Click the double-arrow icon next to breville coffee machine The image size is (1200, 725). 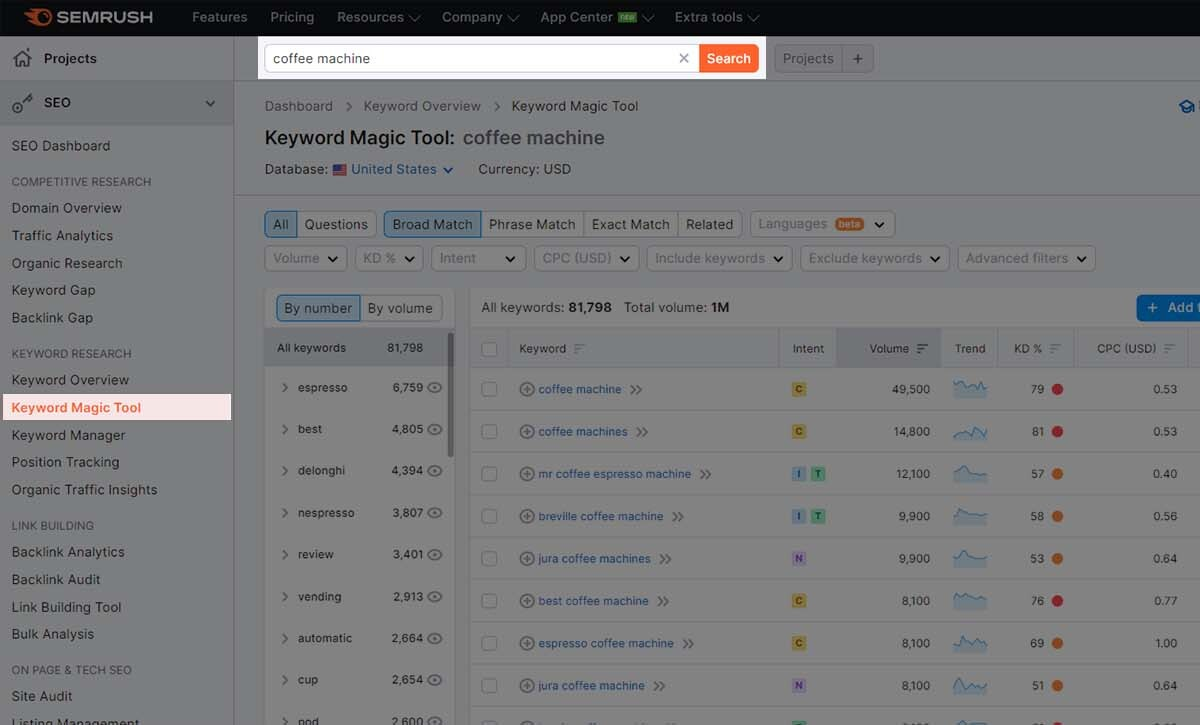[x=678, y=517]
